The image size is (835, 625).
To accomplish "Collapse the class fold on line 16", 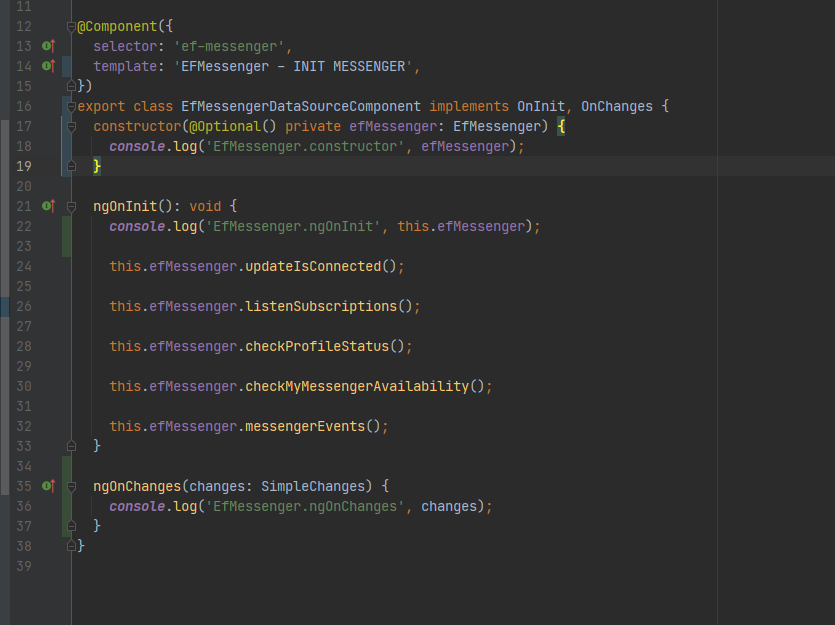I will (71, 106).
